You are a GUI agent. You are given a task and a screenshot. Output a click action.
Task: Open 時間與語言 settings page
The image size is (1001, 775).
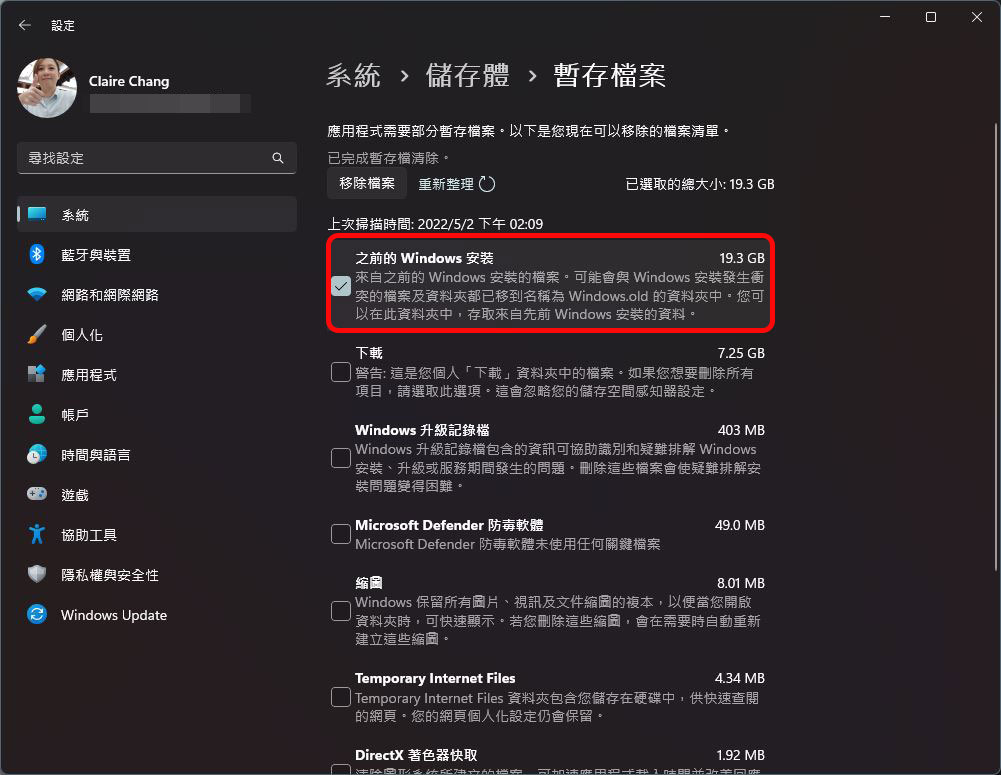coord(156,455)
